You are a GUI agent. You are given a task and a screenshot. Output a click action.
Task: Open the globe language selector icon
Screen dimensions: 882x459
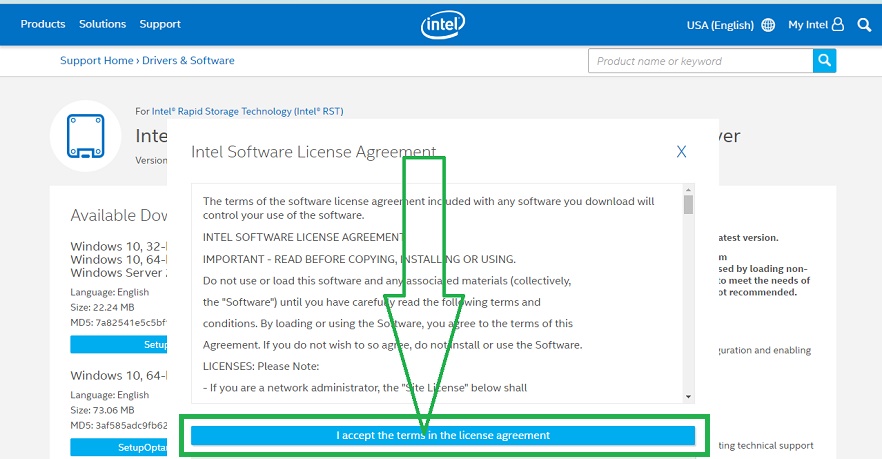768,25
